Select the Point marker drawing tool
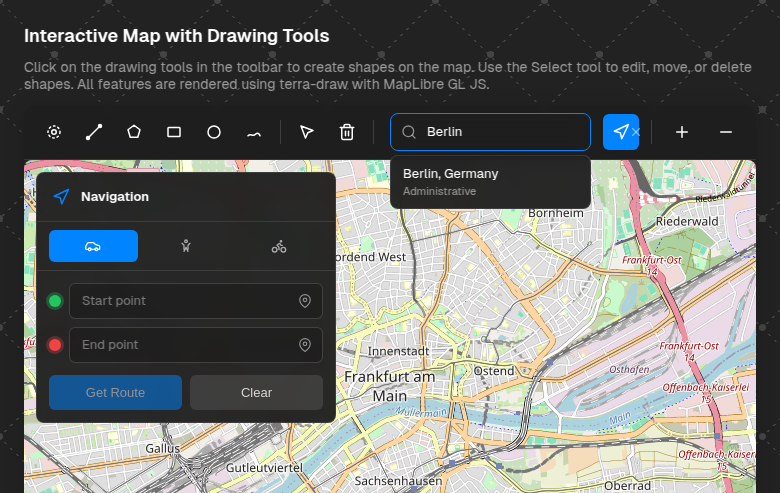The width and height of the screenshot is (780, 493). coord(54,132)
